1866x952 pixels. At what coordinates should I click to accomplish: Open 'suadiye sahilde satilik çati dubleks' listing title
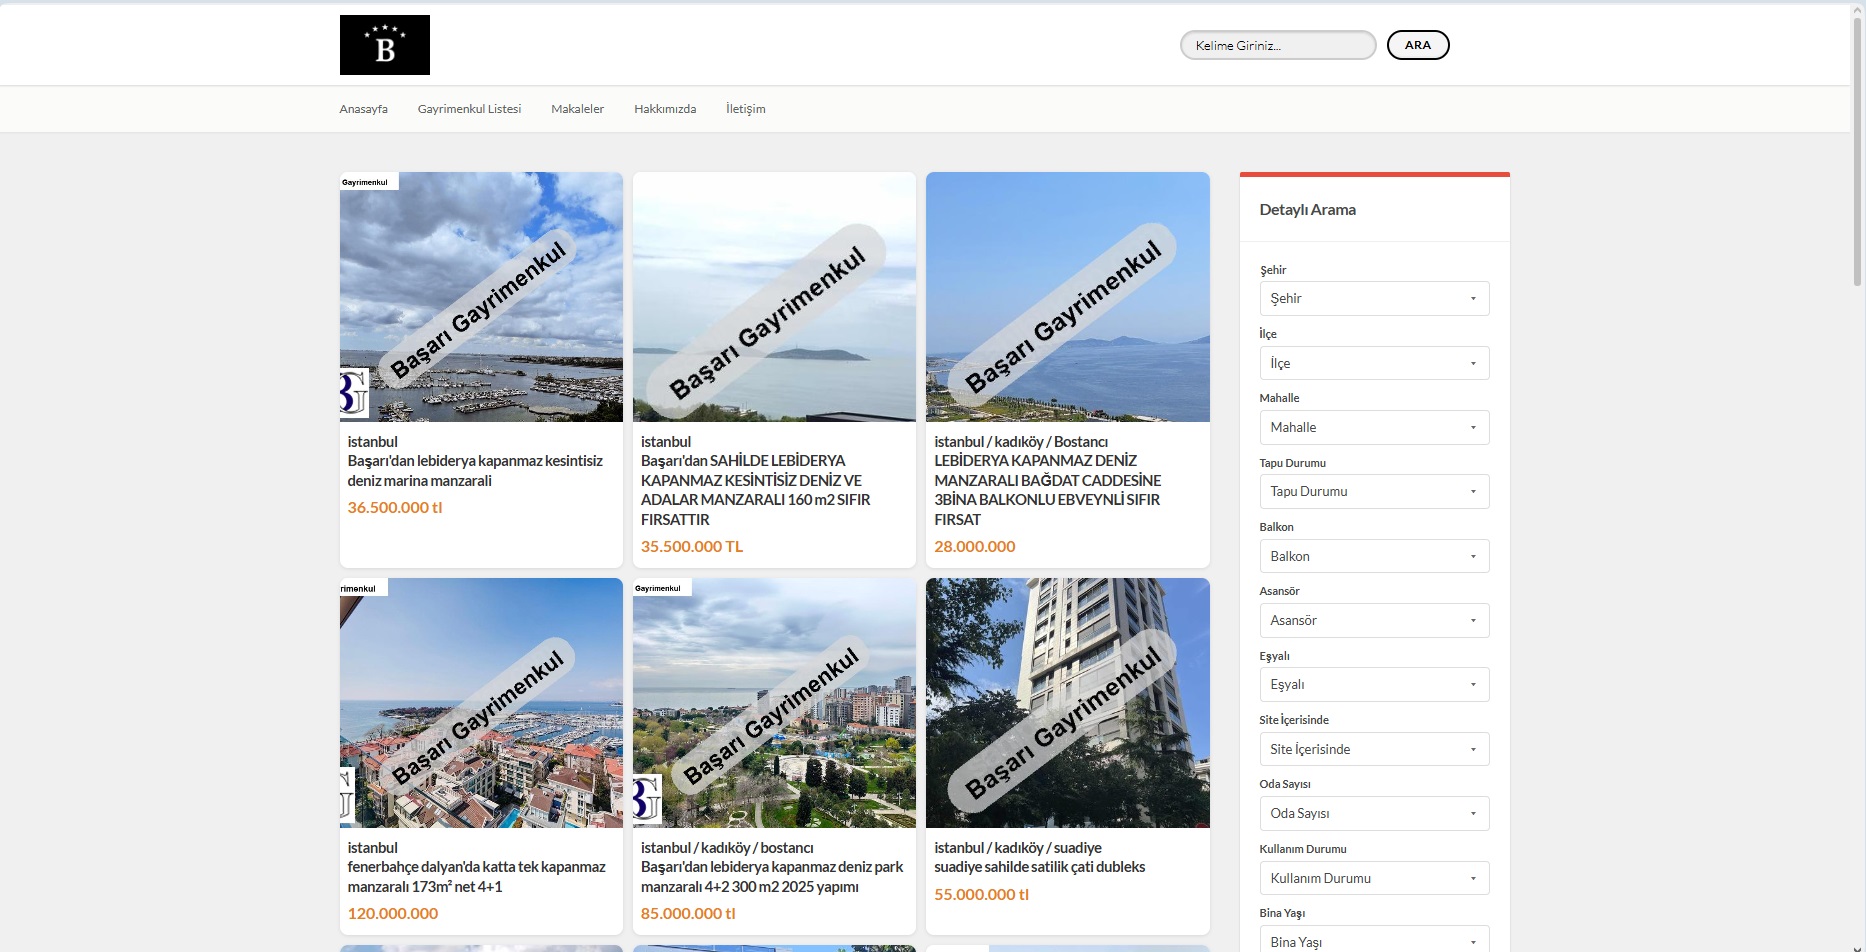click(x=1040, y=867)
